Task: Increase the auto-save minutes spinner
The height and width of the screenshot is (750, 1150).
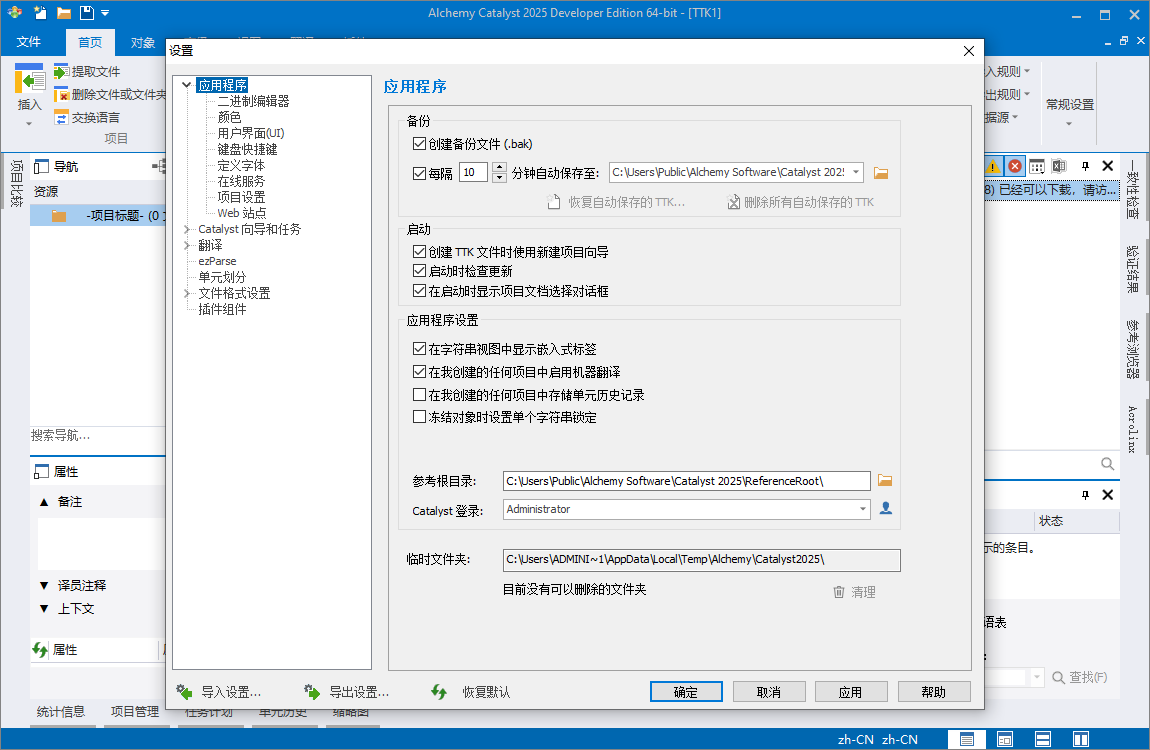Action: tap(499, 168)
